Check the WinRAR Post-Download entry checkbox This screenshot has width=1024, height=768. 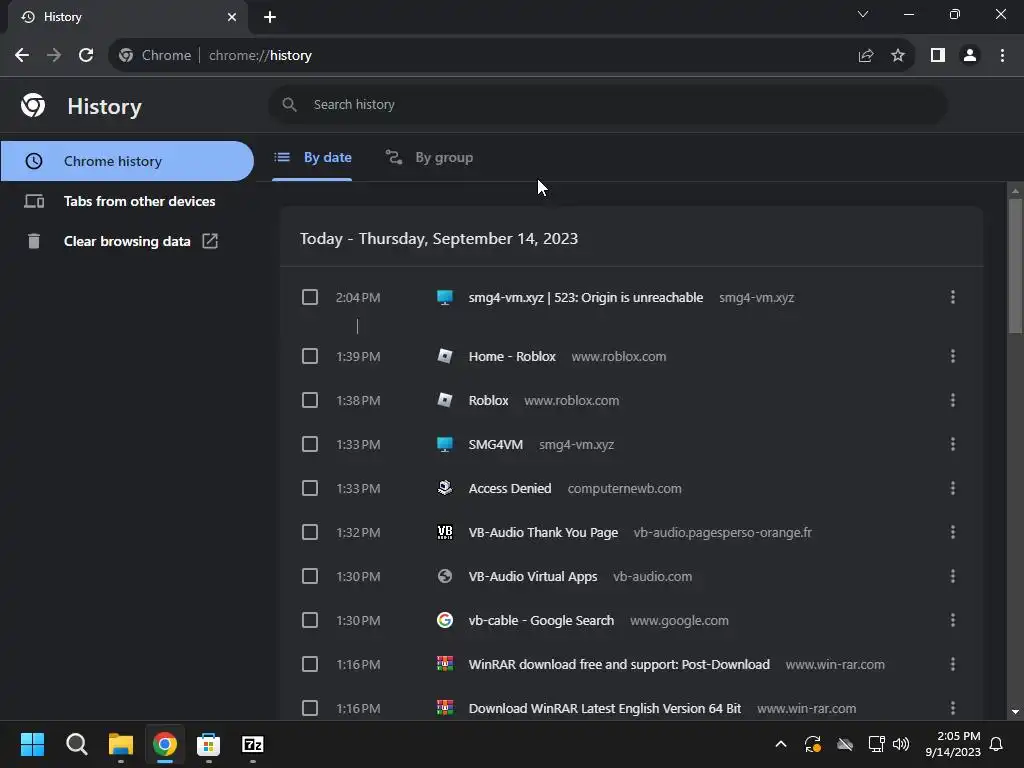pos(310,664)
